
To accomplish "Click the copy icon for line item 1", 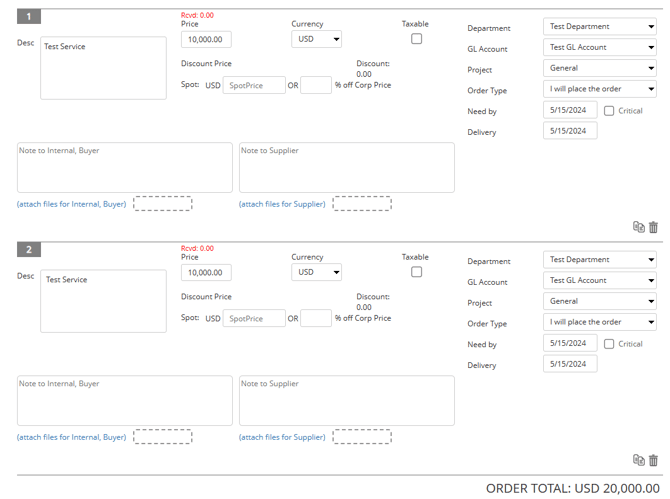I will (x=639, y=227).
